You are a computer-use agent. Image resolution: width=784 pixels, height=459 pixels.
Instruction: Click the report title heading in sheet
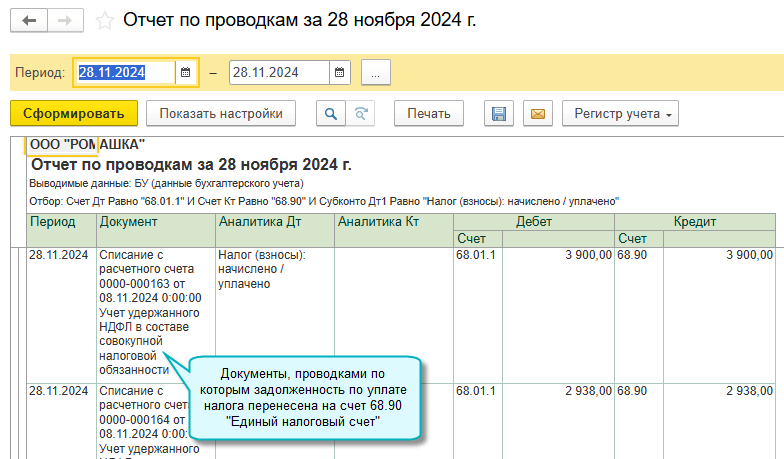click(x=192, y=164)
